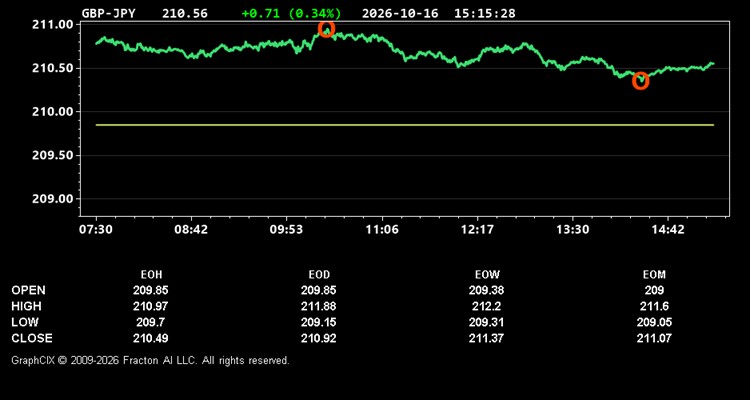Viewport: 750px width, 400px height.
Task: Click the CLOSE row label
Action: click(x=32, y=338)
